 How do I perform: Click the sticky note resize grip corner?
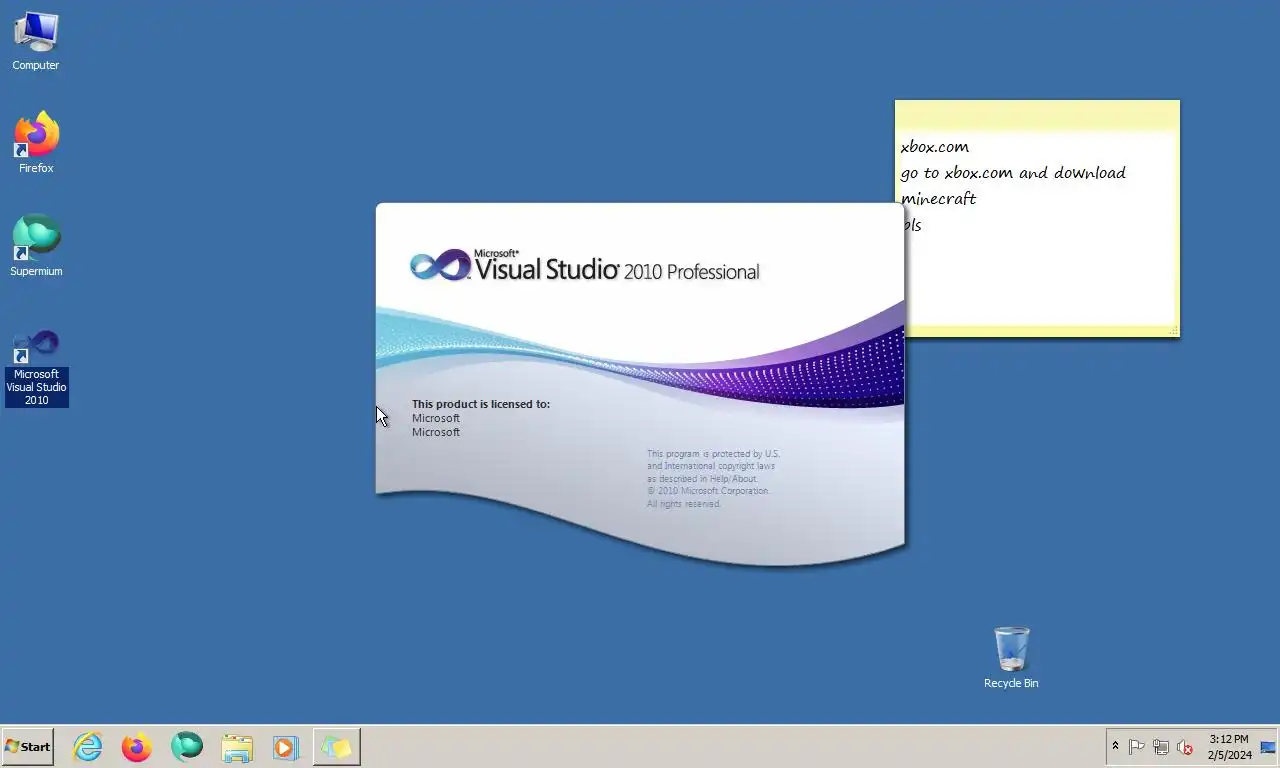point(1173,330)
